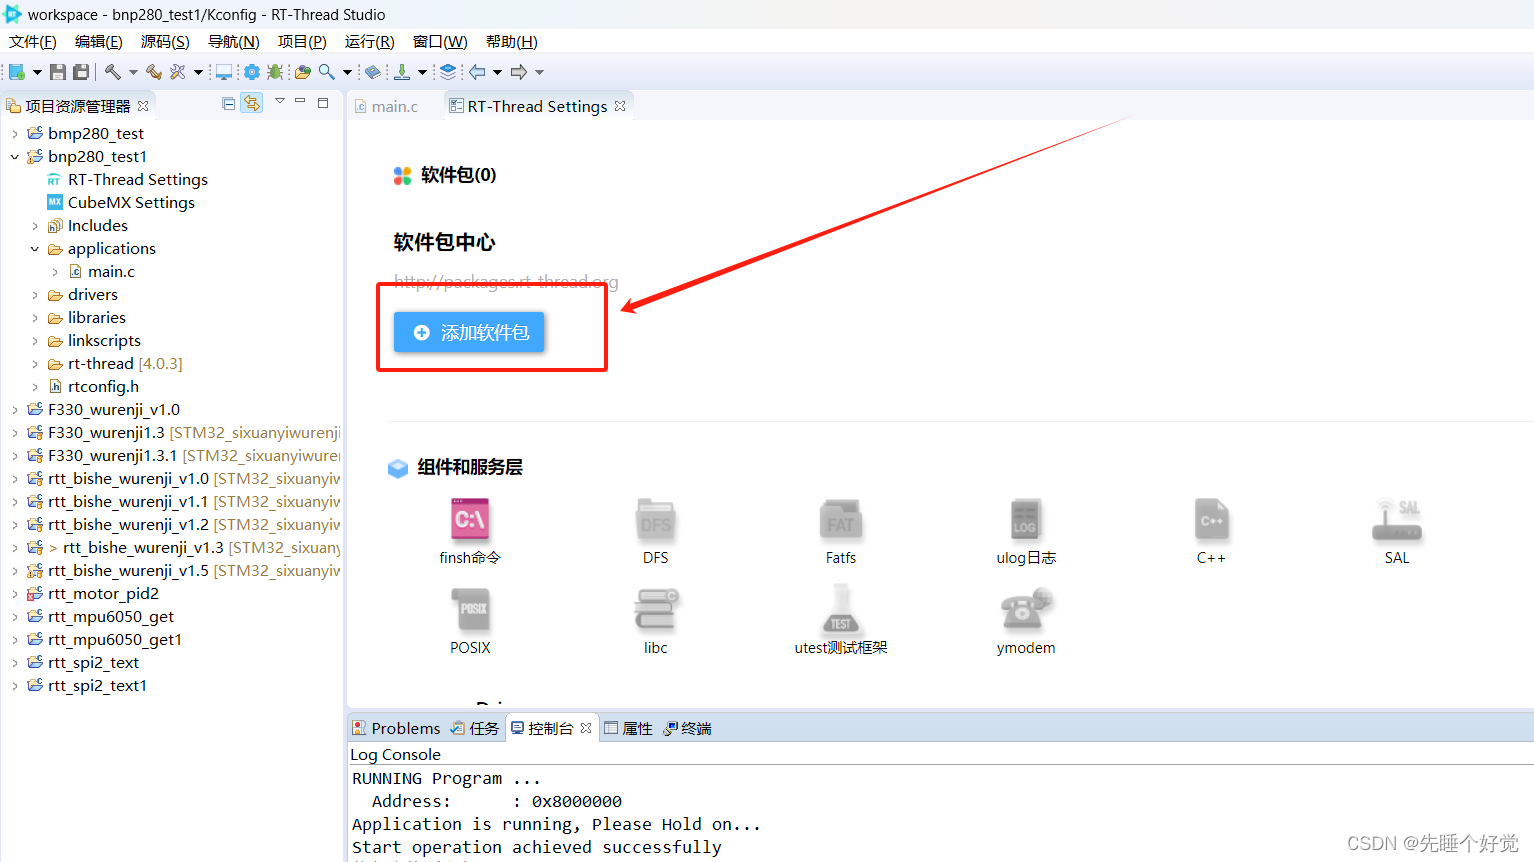Expand the bmp280_test project node
This screenshot has width=1534, height=862.
tap(14, 134)
